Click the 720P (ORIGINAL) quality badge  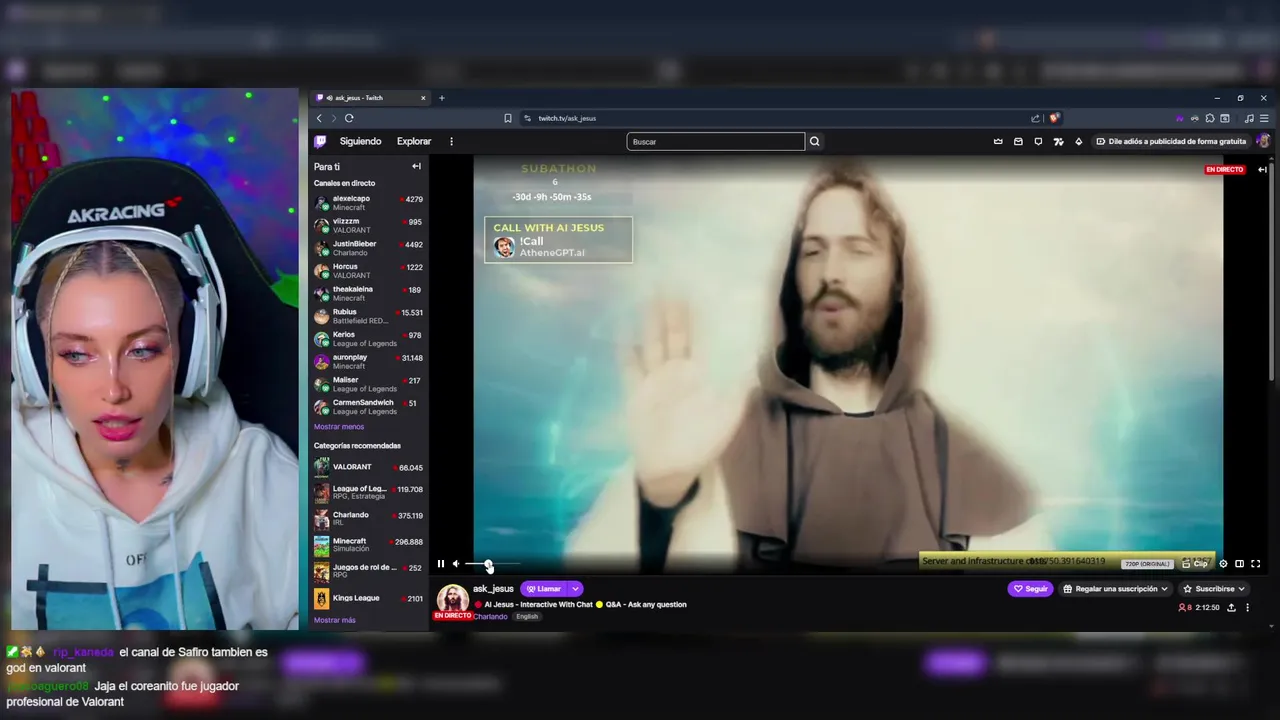[x=1147, y=564]
